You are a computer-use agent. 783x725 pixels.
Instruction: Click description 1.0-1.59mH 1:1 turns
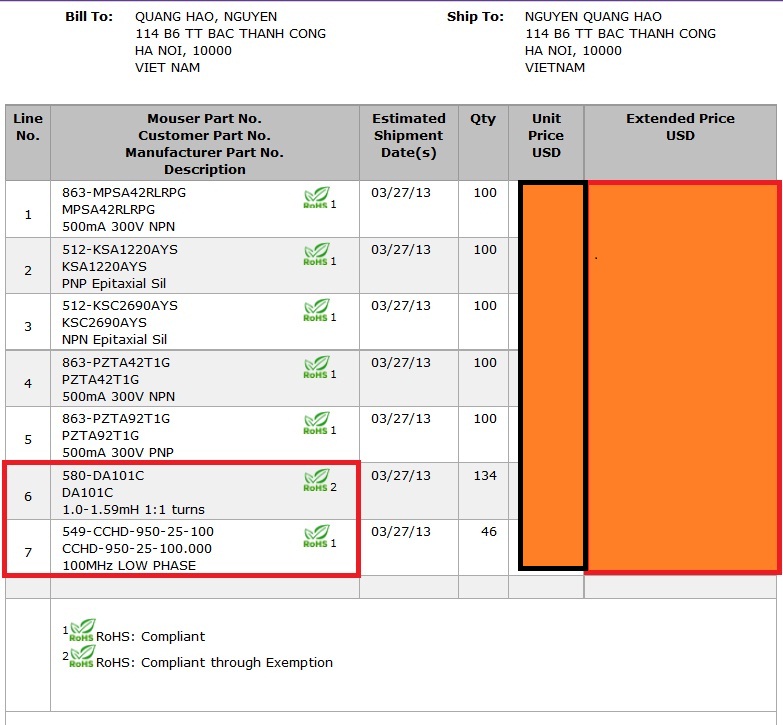(133, 509)
